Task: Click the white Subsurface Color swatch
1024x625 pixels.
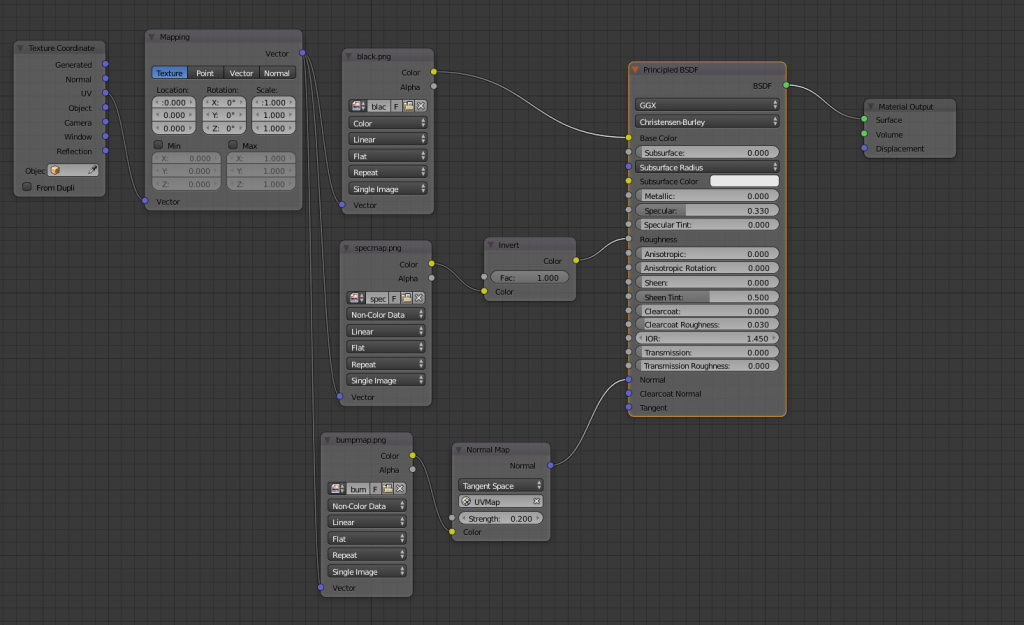Action: pos(744,181)
